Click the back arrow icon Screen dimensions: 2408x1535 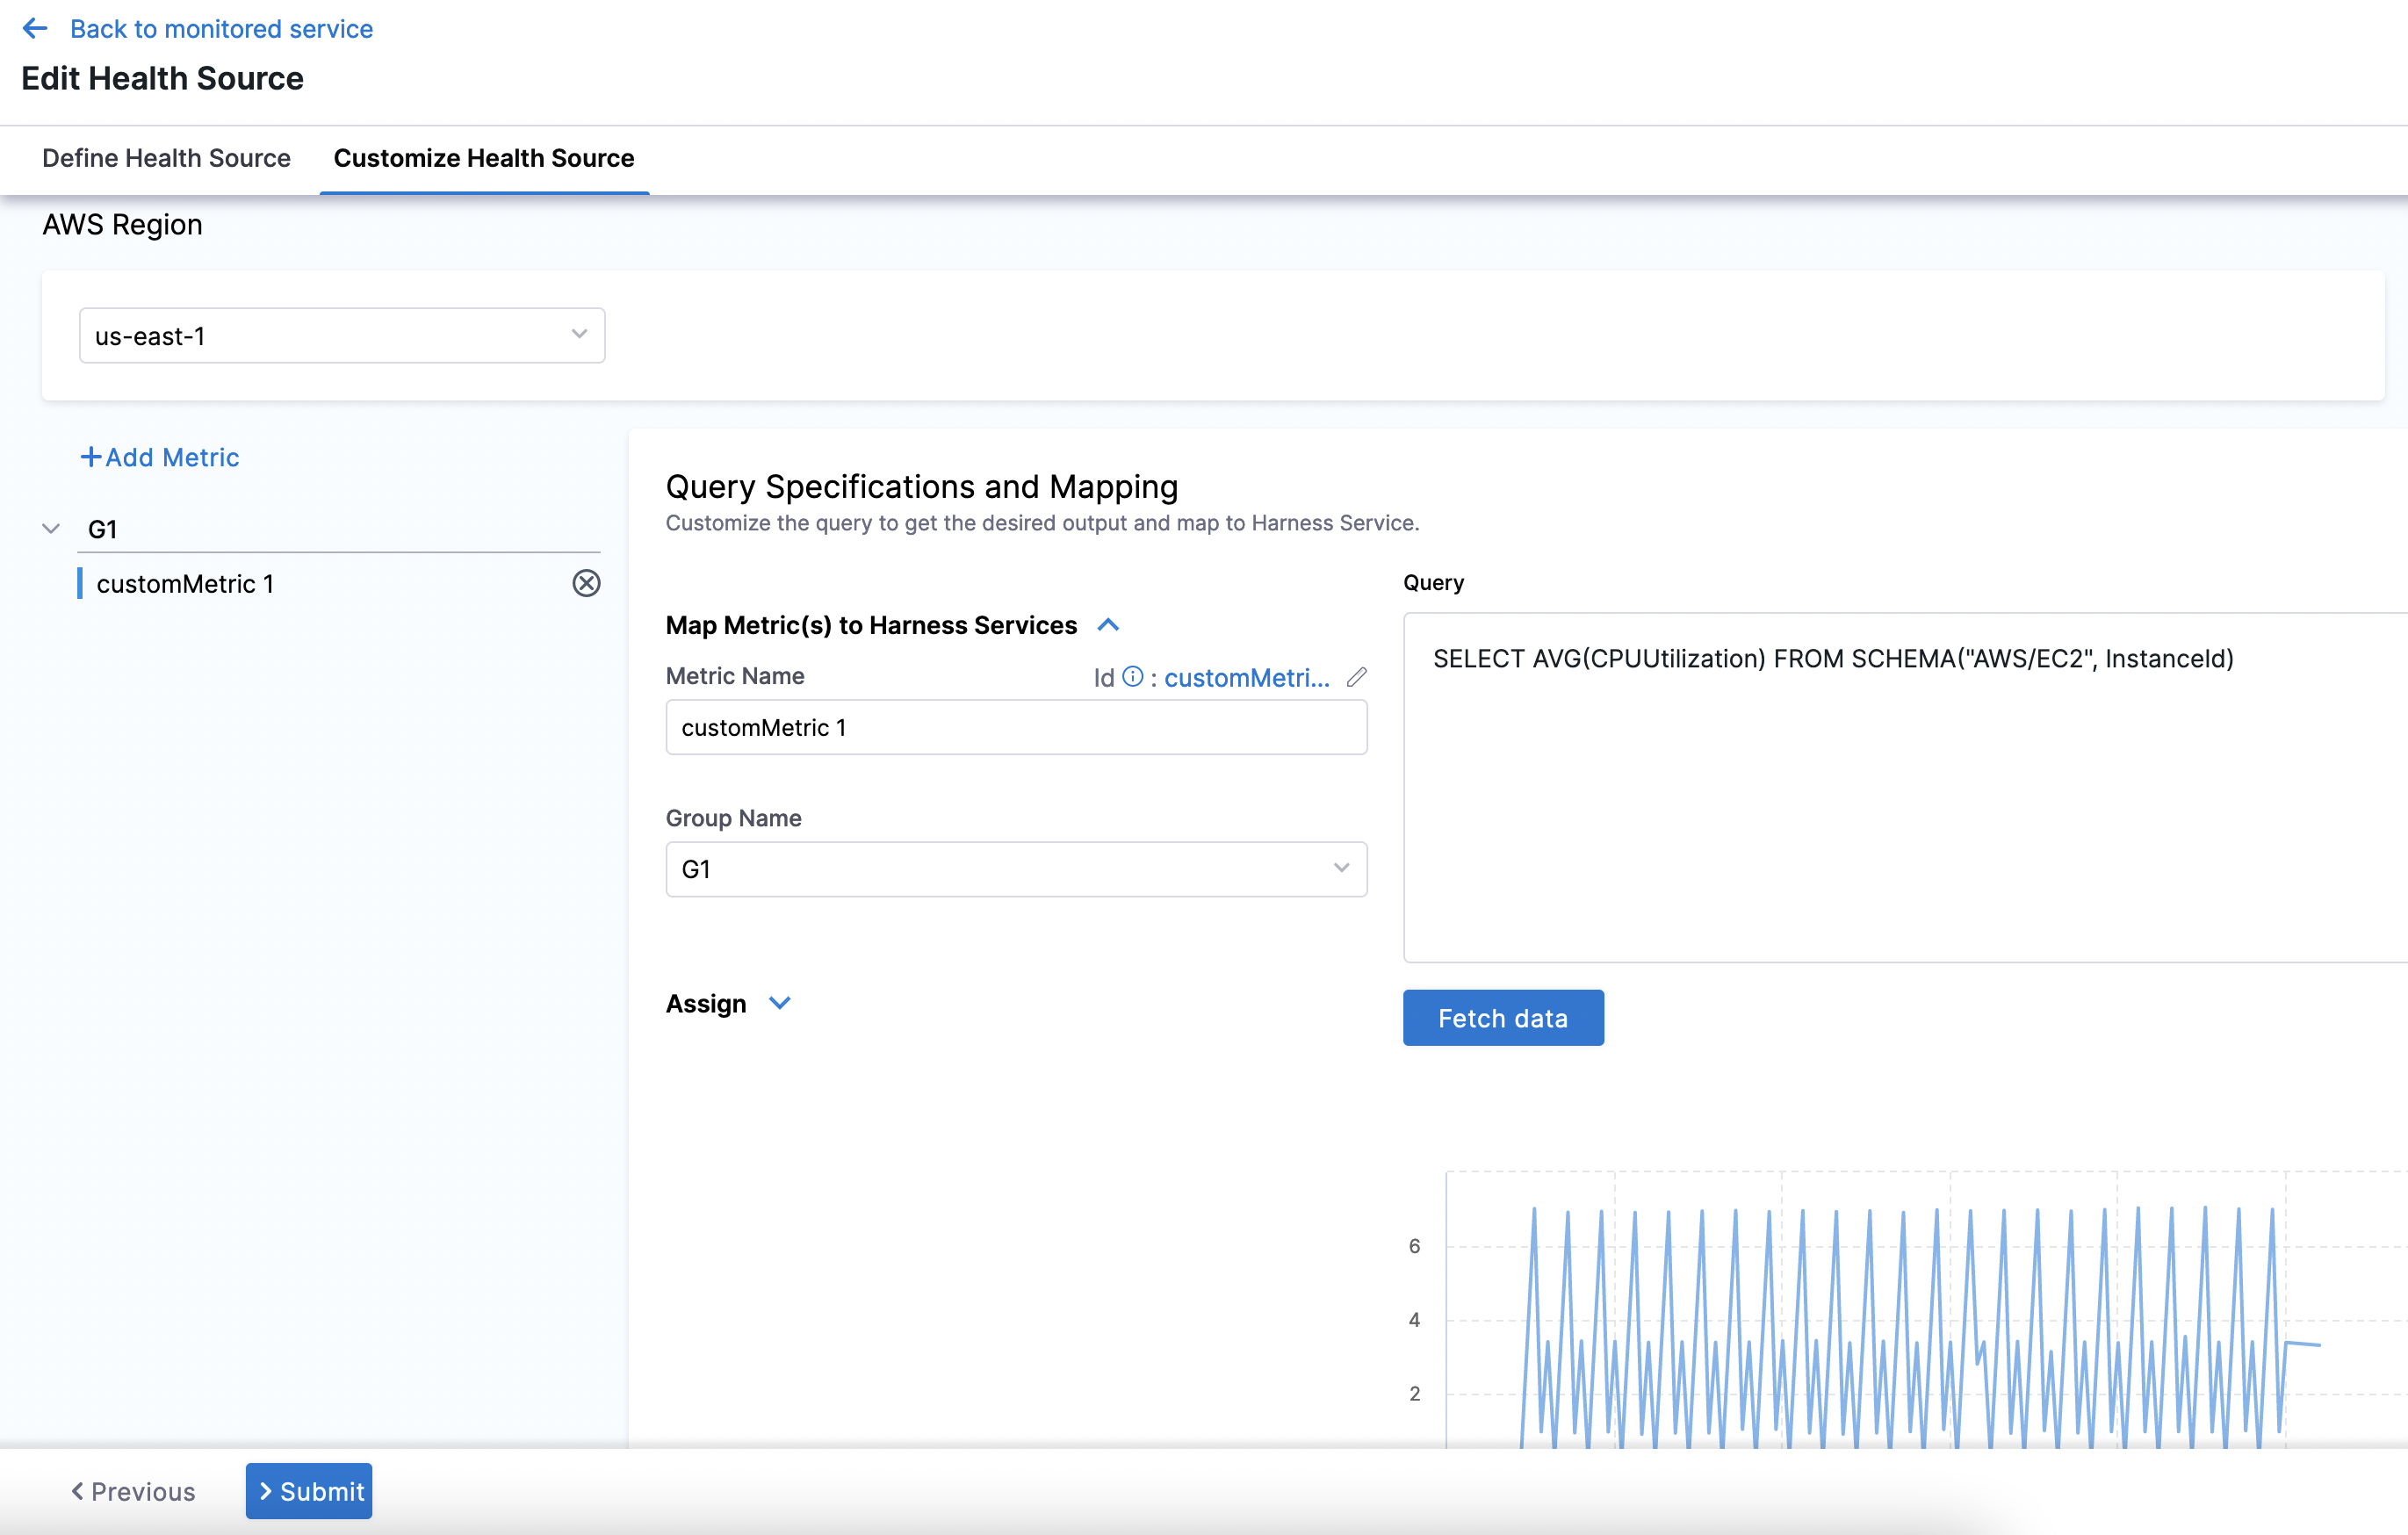tap(35, 29)
